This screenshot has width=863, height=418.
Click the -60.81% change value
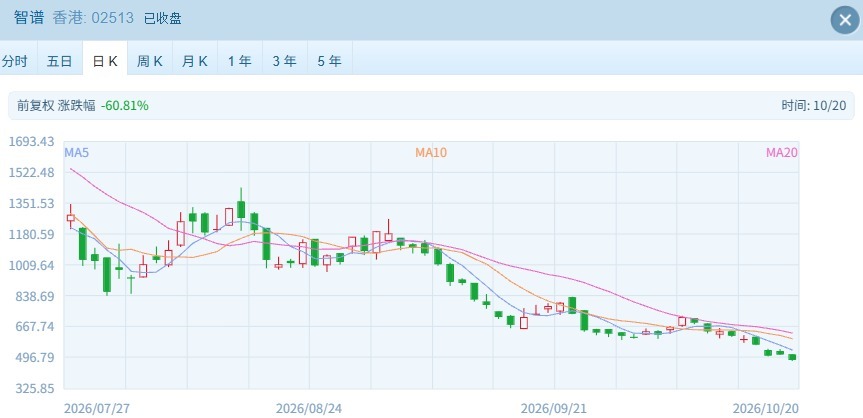coord(124,106)
